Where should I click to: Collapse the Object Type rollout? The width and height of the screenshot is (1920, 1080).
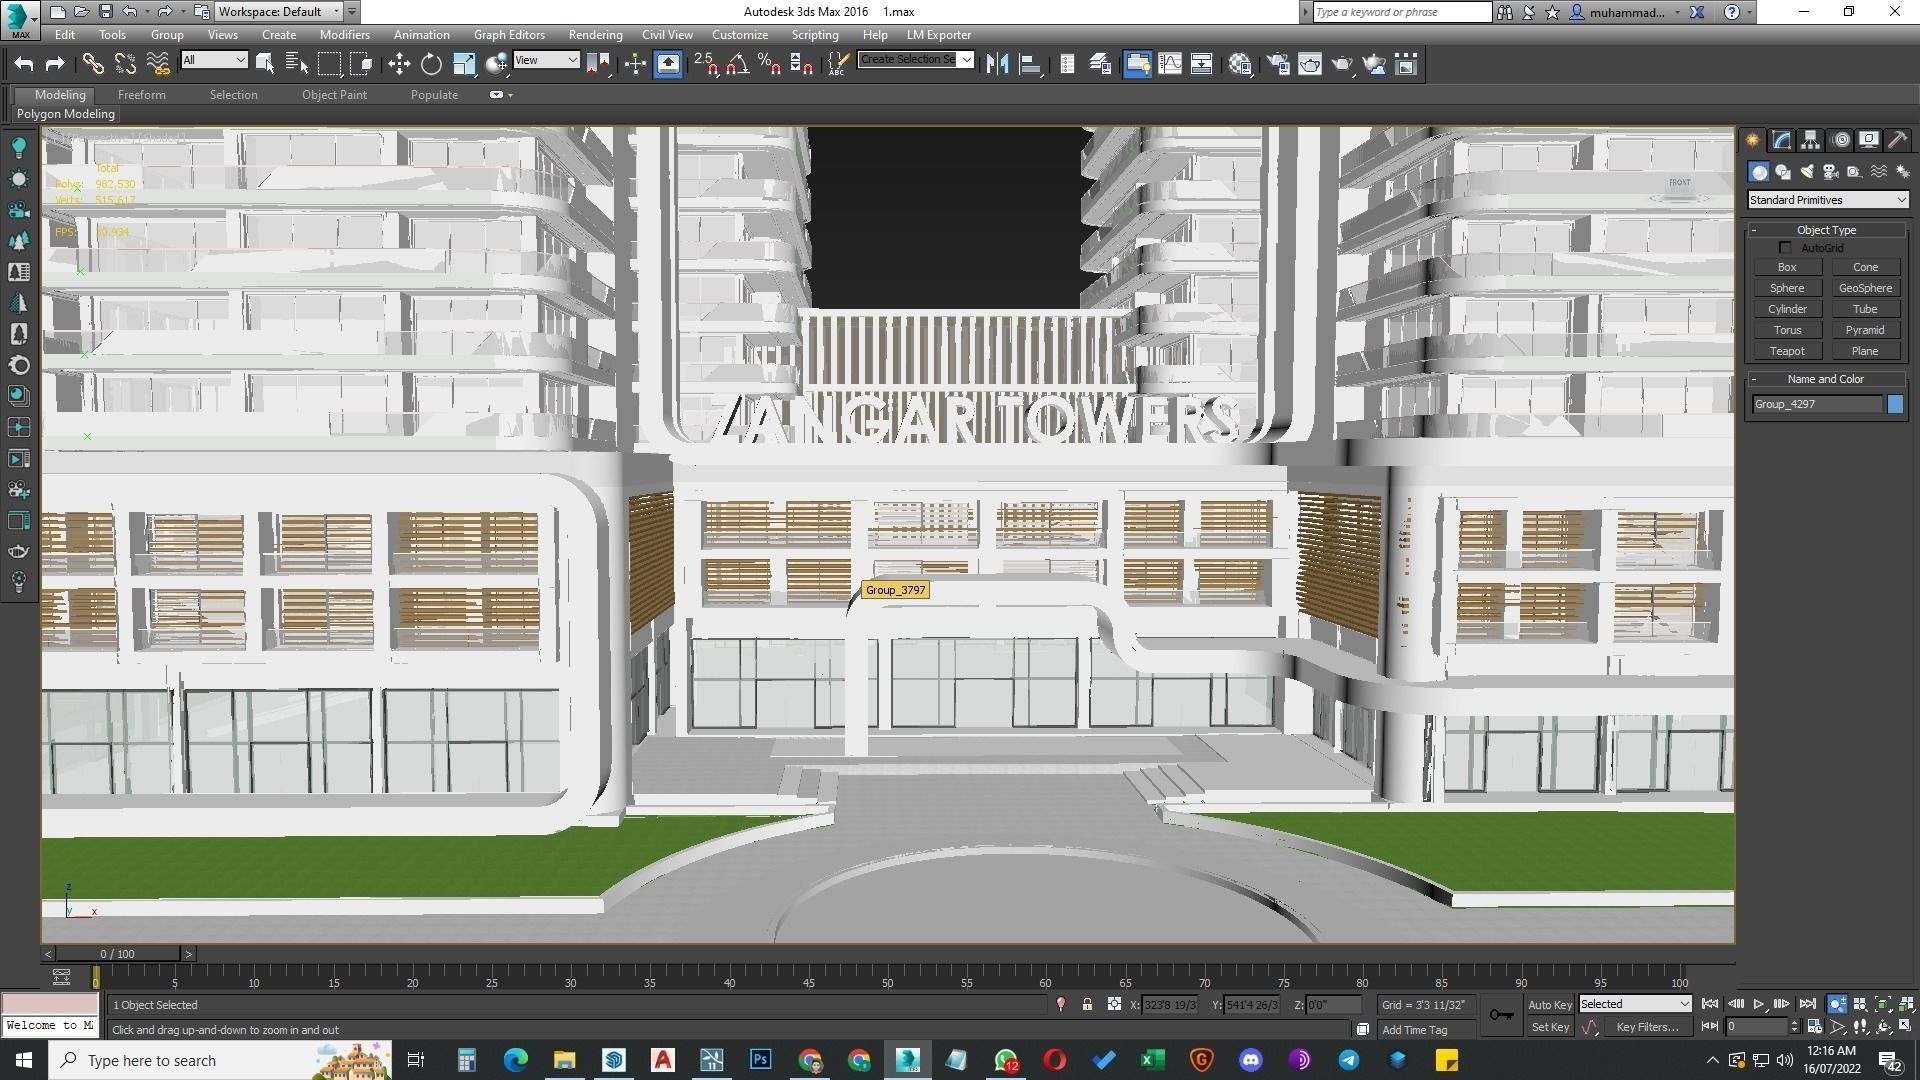(x=1826, y=230)
